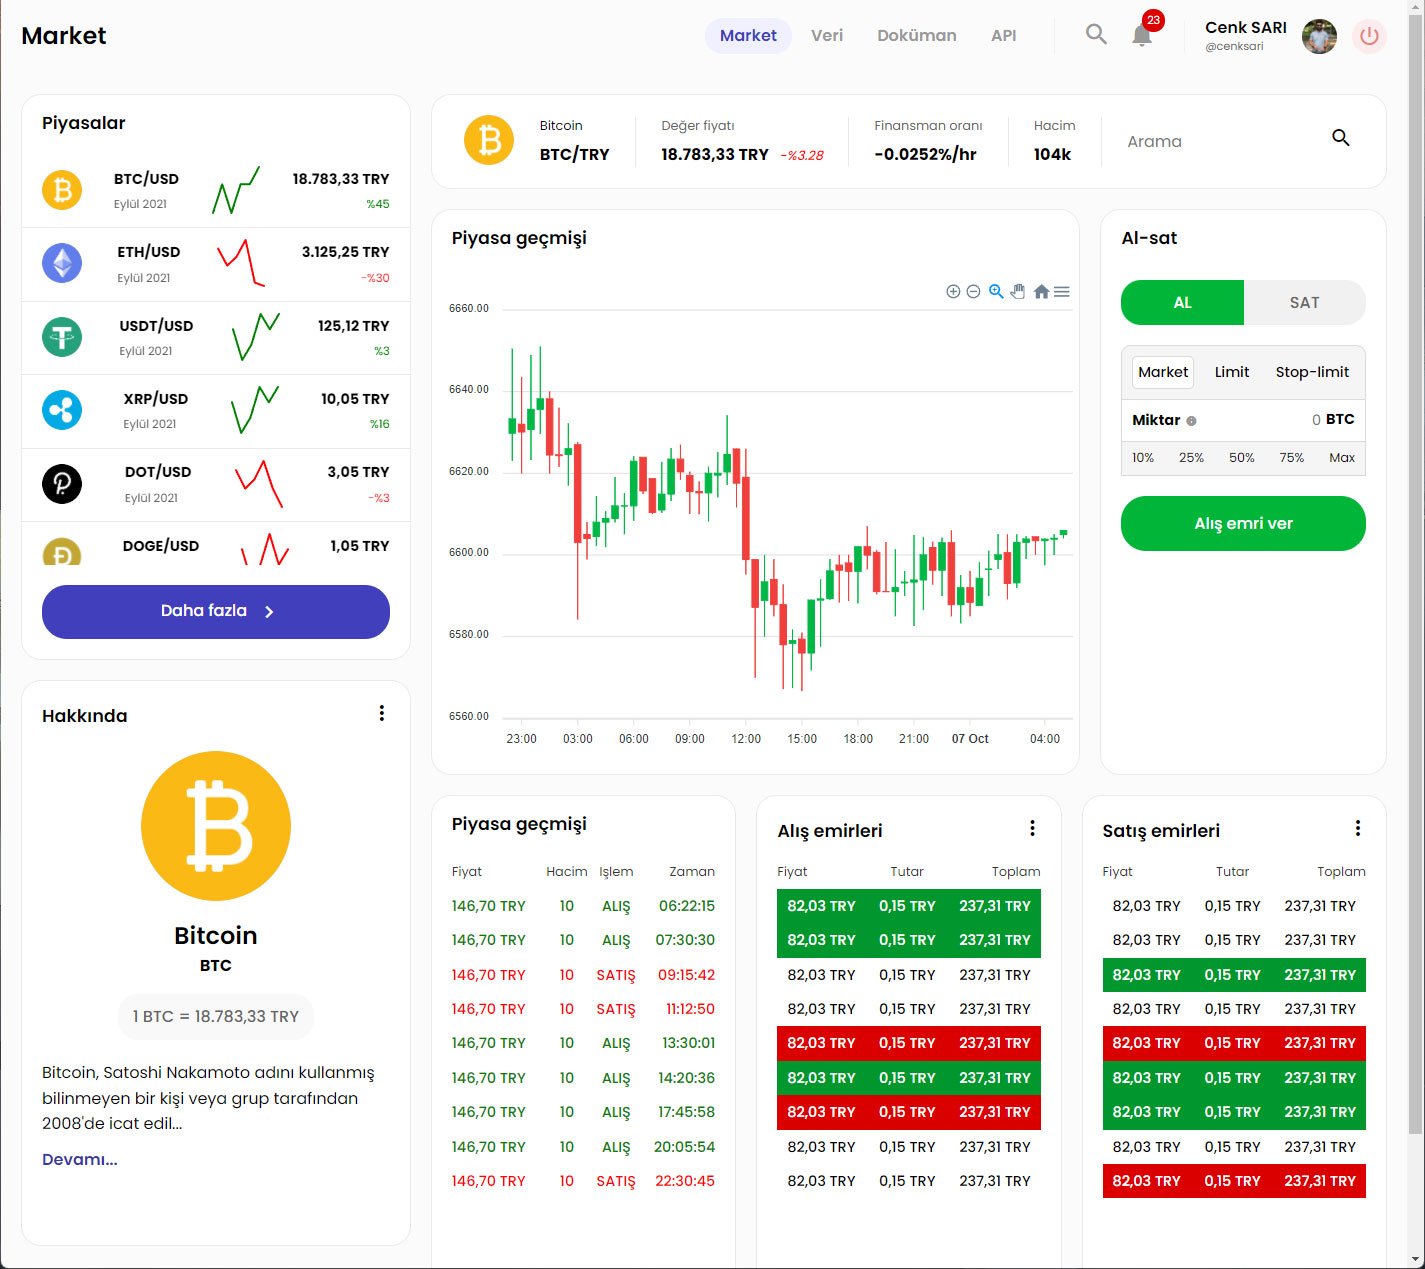This screenshot has width=1425, height=1269.
Task: Click the @cenksari username
Action: pyautogui.click(x=1234, y=47)
